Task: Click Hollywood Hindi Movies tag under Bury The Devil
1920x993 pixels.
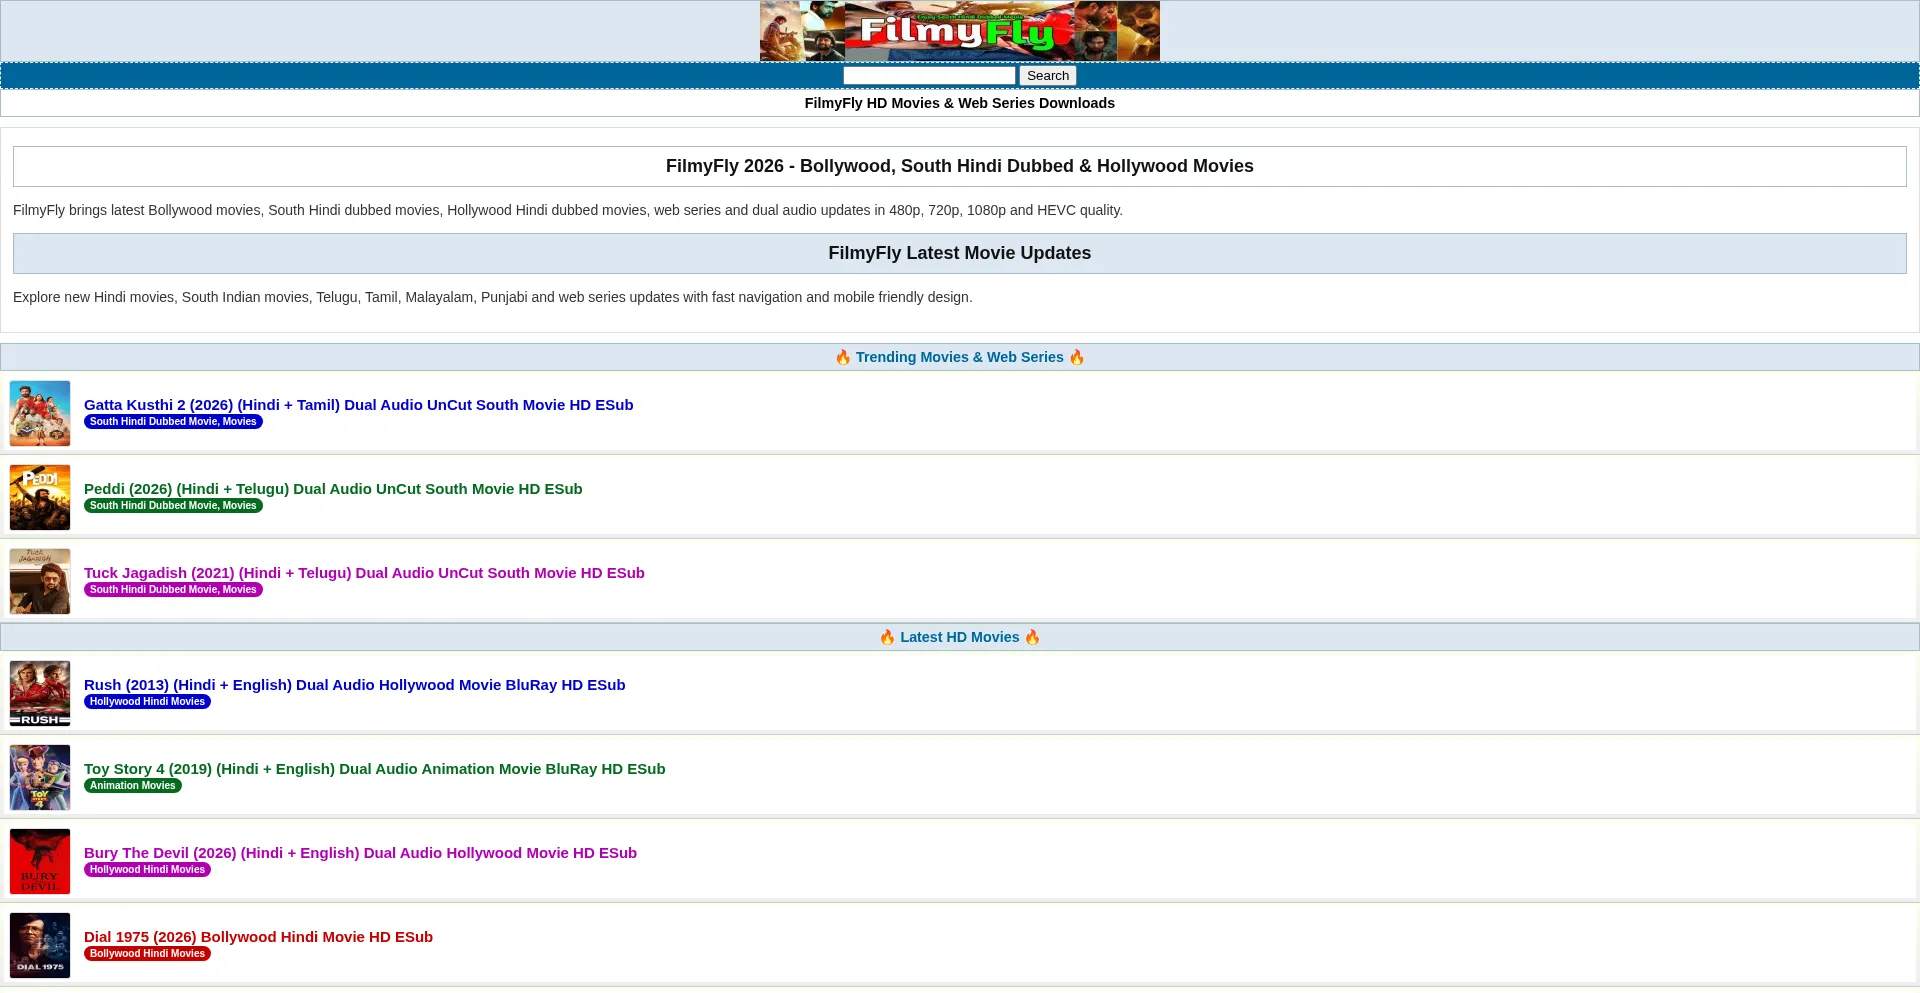Action: [x=147, y=870]
